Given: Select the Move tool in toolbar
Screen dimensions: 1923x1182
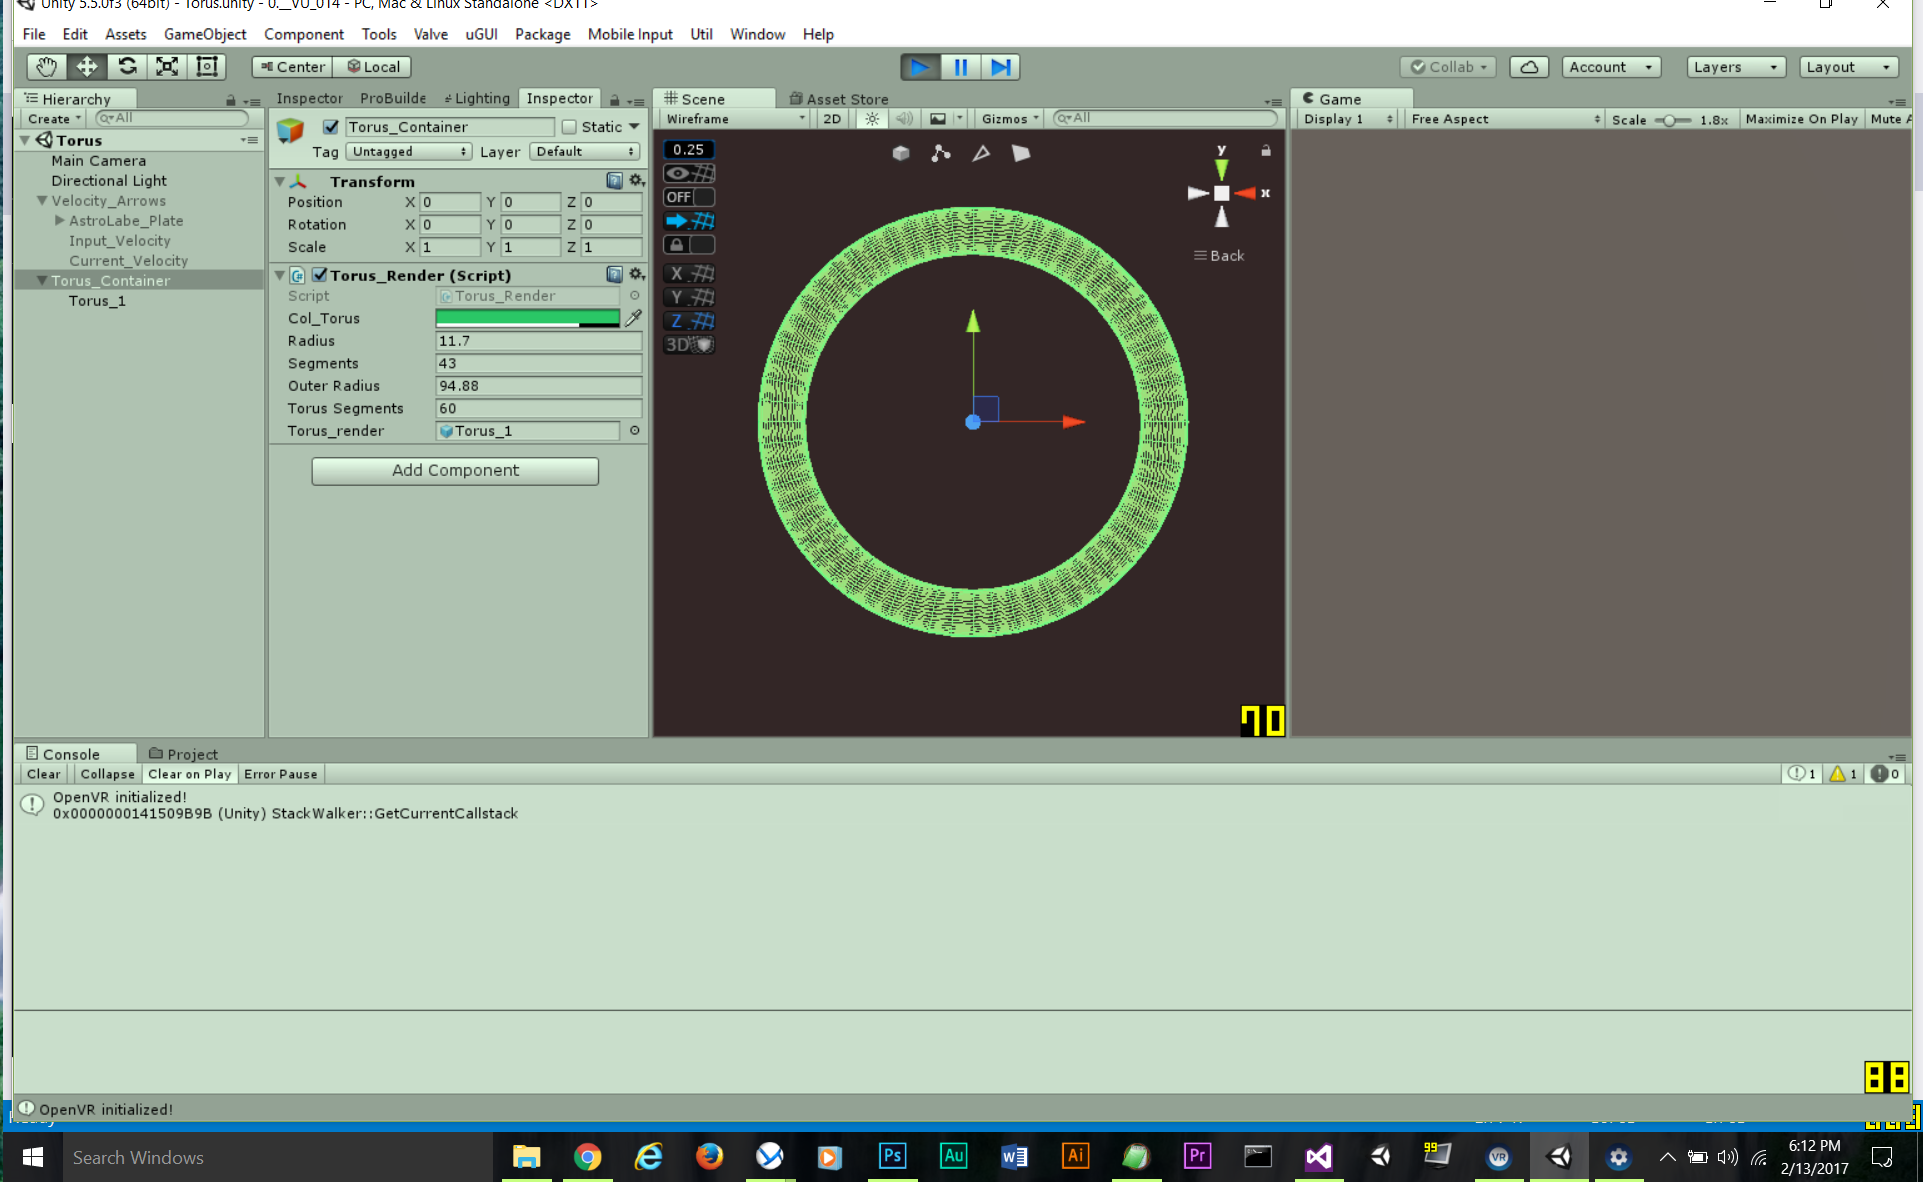Looking at the screenshot, I should pyautogui.click(x=87, y=67).
